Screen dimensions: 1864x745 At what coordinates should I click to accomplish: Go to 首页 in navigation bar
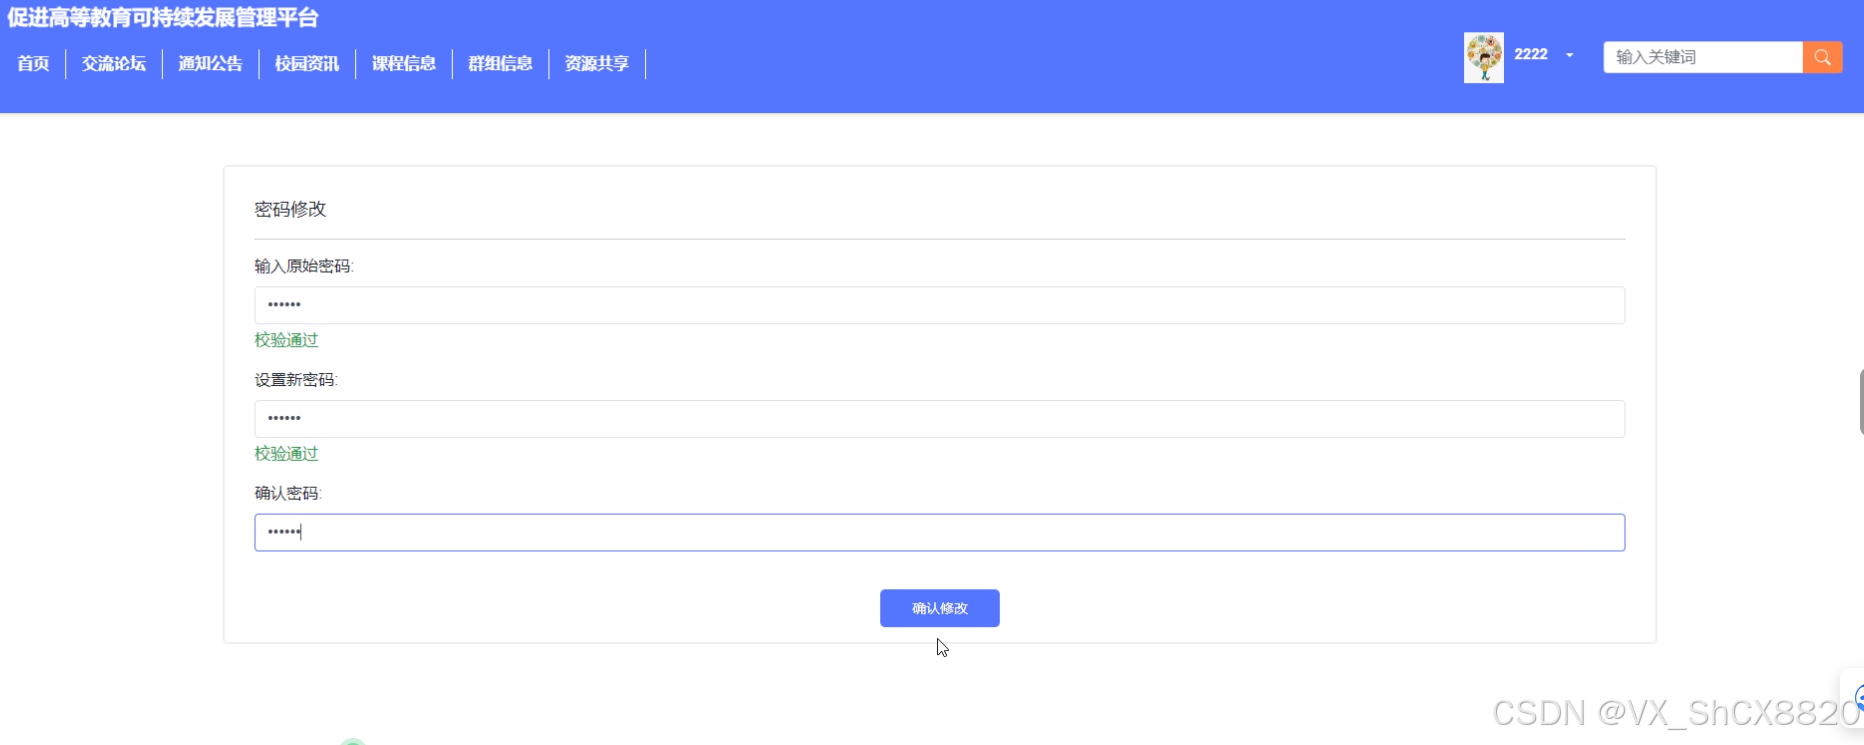pyautogui.click(x=33, y=64)
